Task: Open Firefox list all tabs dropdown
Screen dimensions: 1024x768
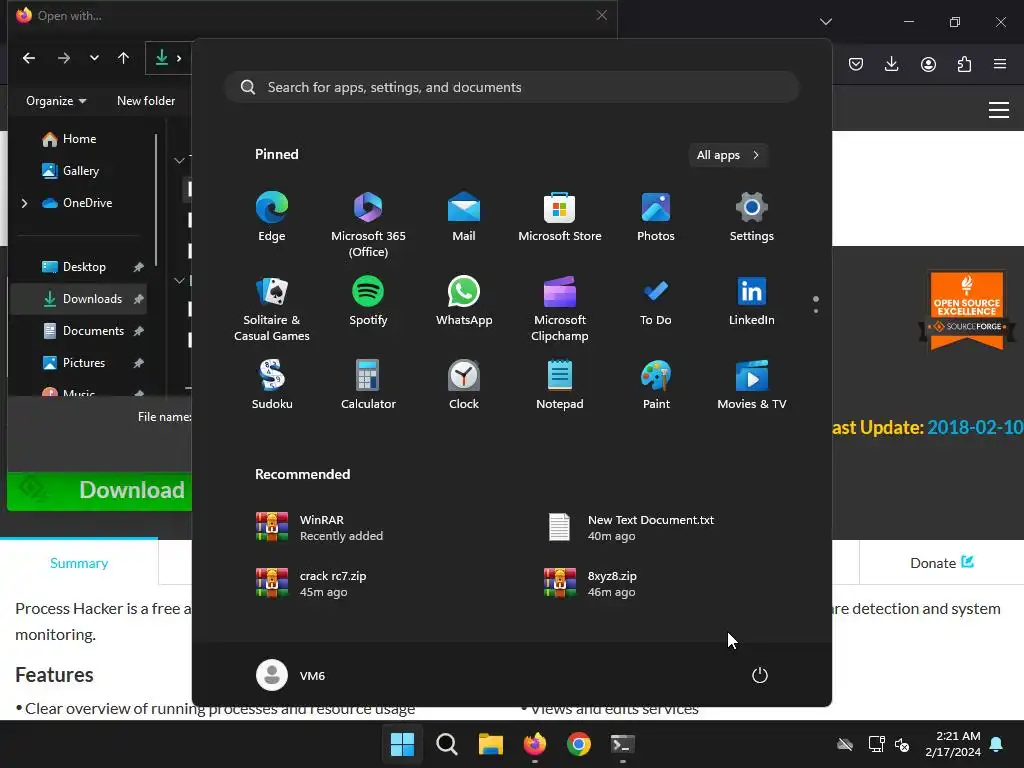Action: point(825,22)
